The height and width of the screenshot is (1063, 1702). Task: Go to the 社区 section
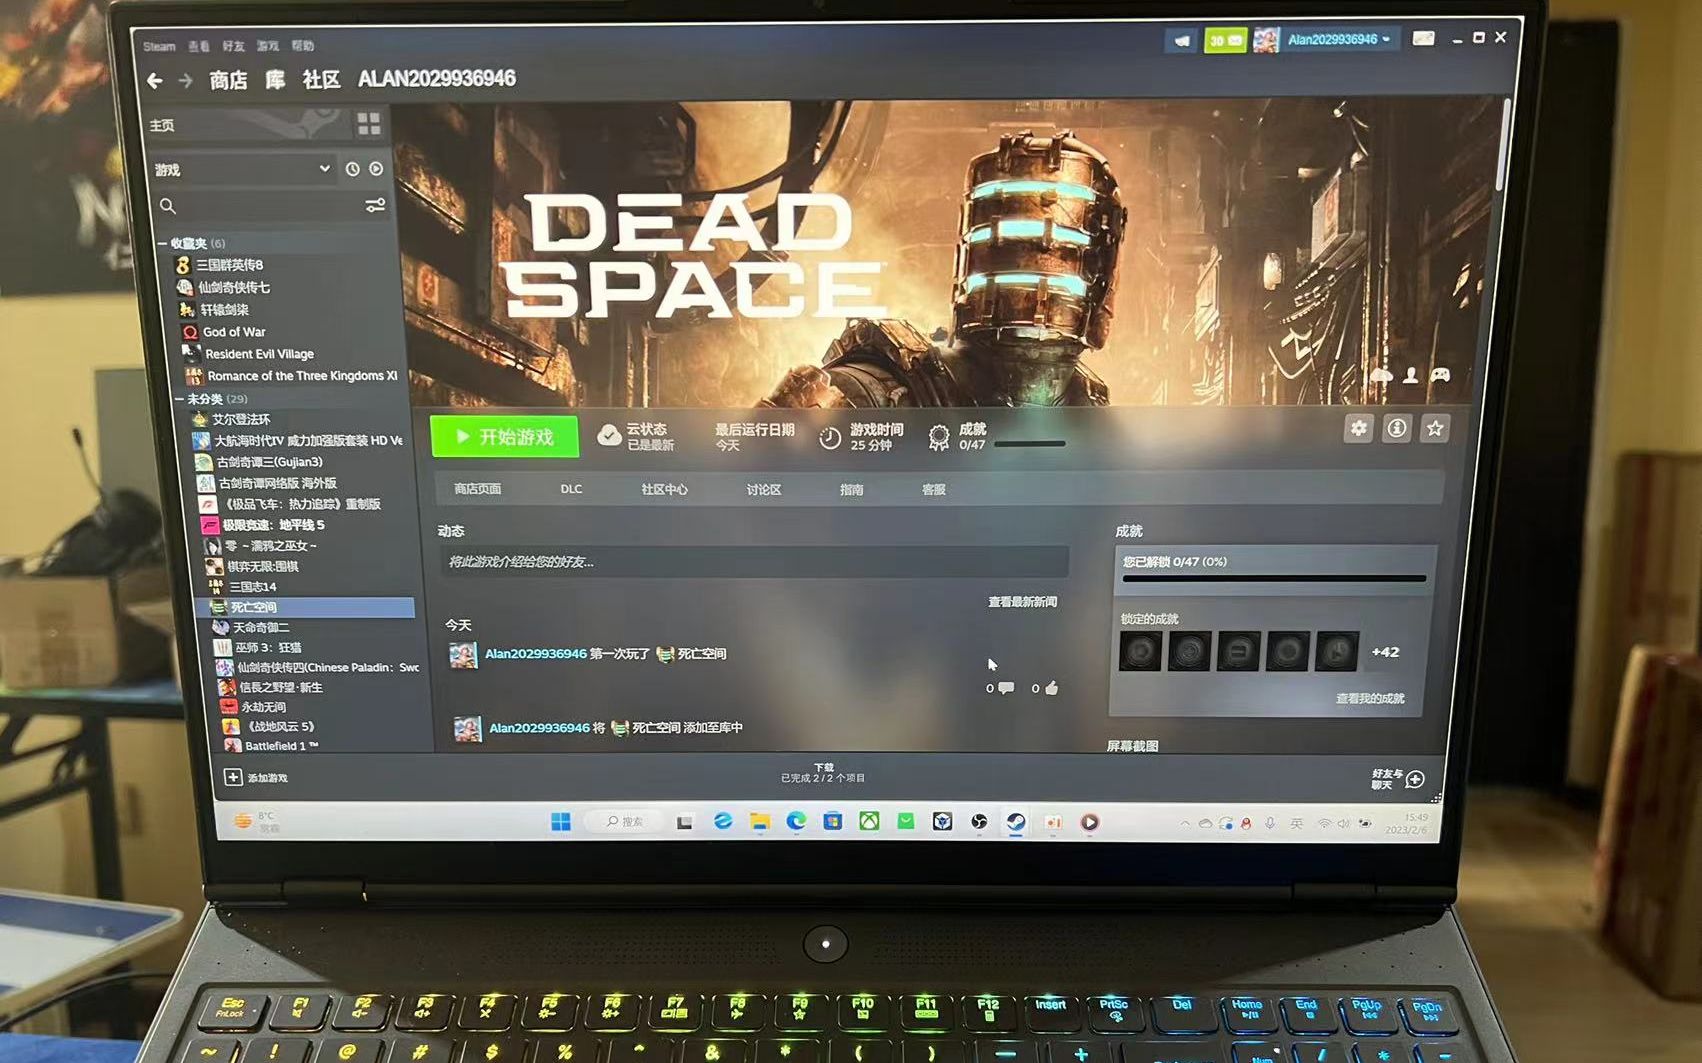321,80
